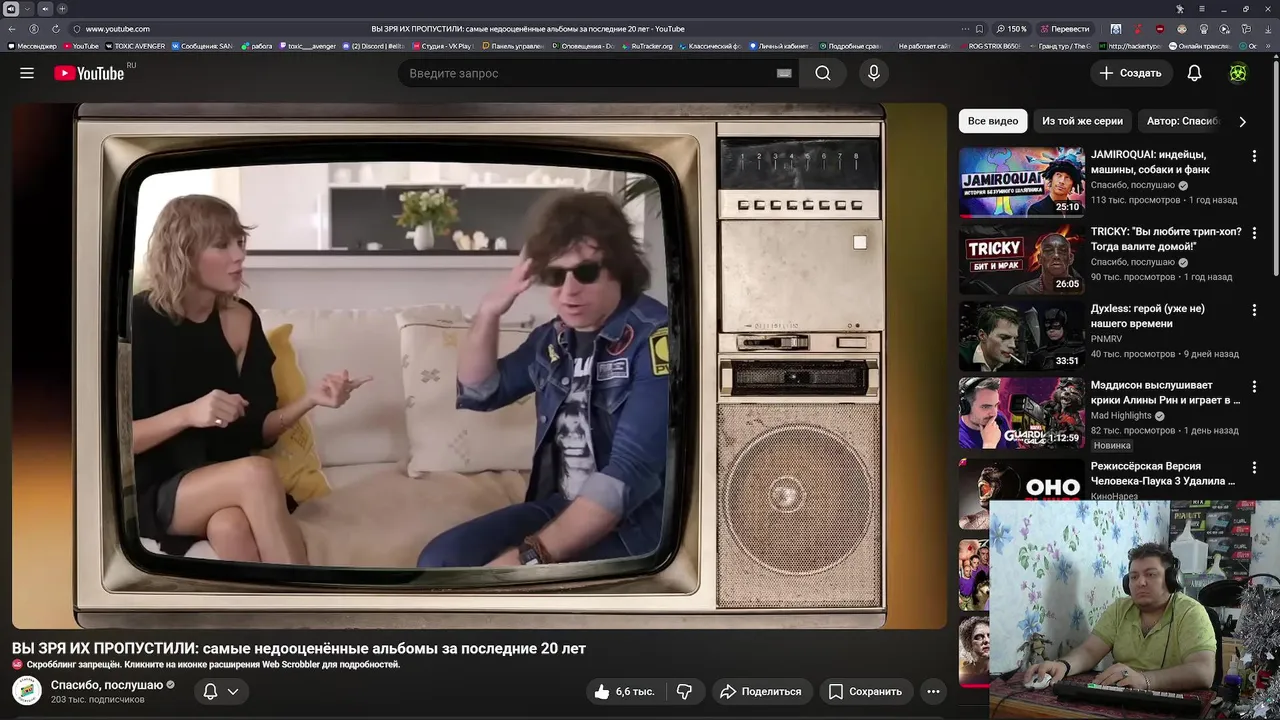Open the address bar three-dots menu
1280x720 pixels.
[965, 29]
